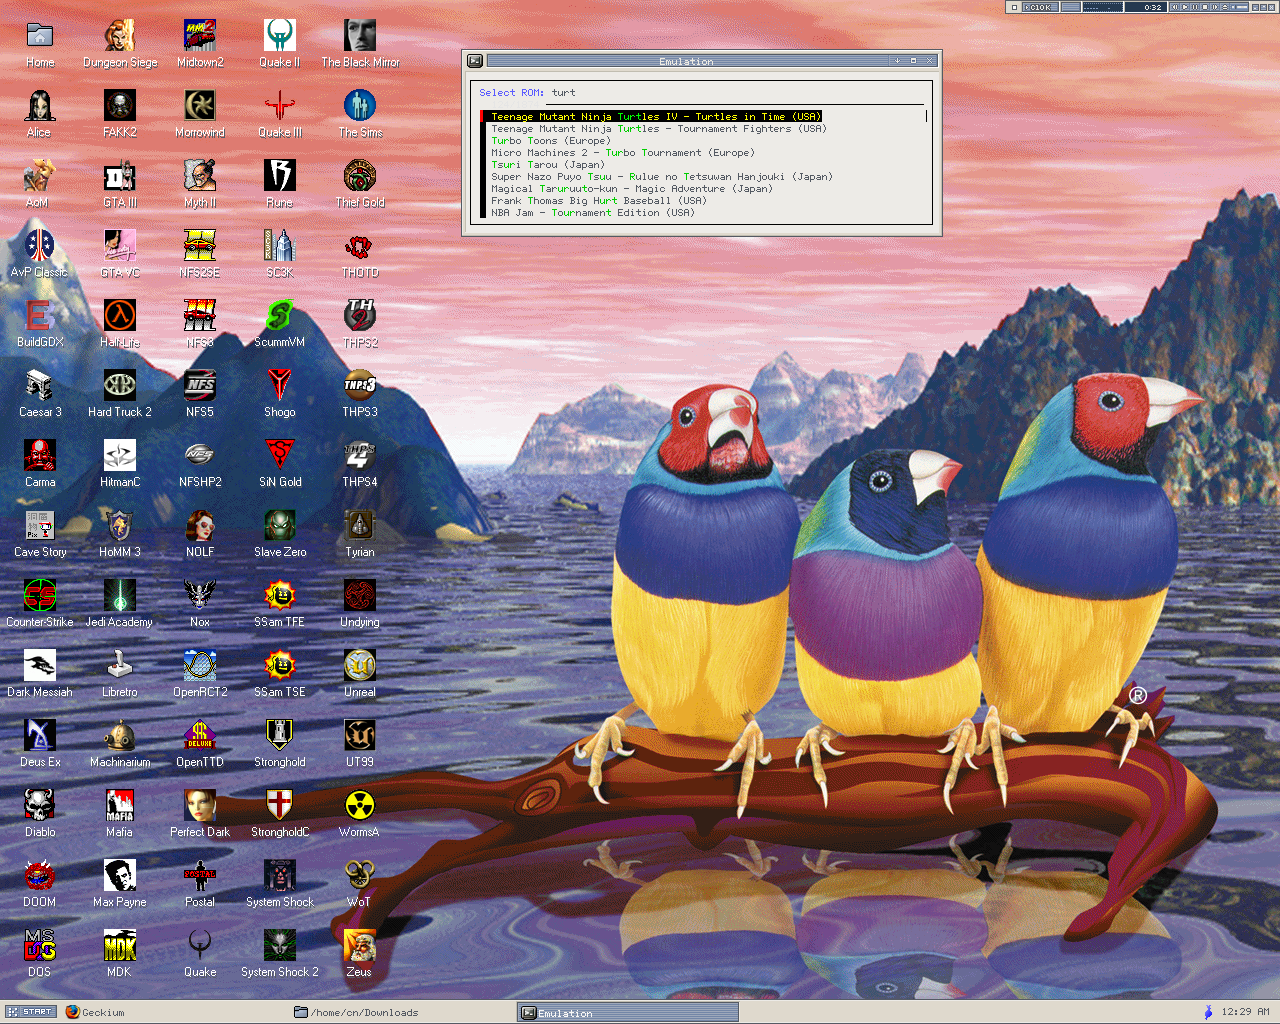The height and width of the screenshot is (1024, 1280).
Task: Select Super Nazo Puyo Tsuu entry
Action: tap(662, 177)
